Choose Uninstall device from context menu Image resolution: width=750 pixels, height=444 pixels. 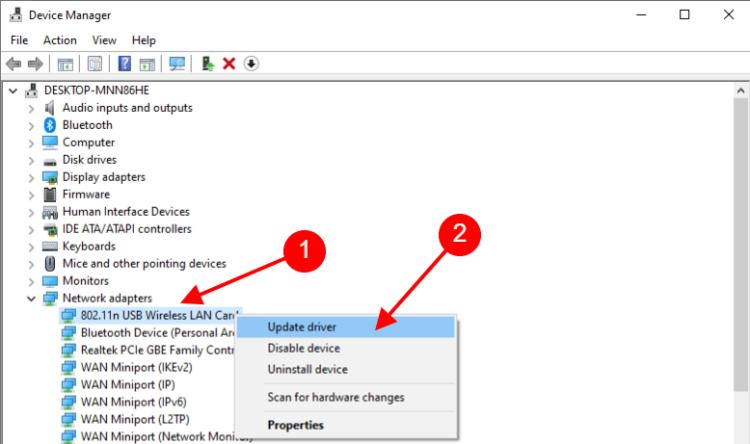[346, 369]
